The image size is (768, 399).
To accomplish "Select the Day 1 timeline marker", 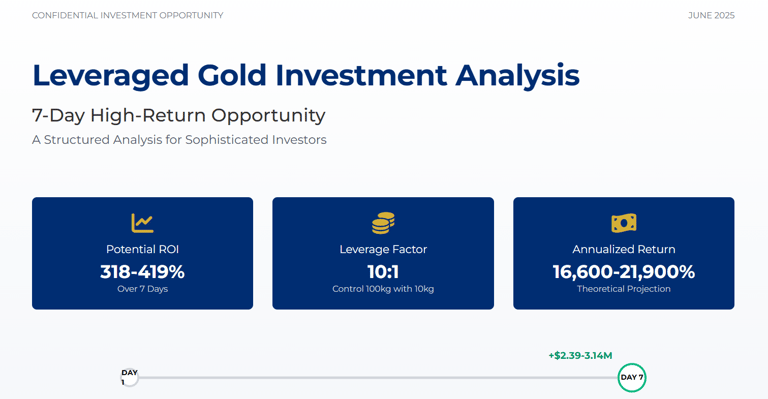I will click(x=129, y=377).
